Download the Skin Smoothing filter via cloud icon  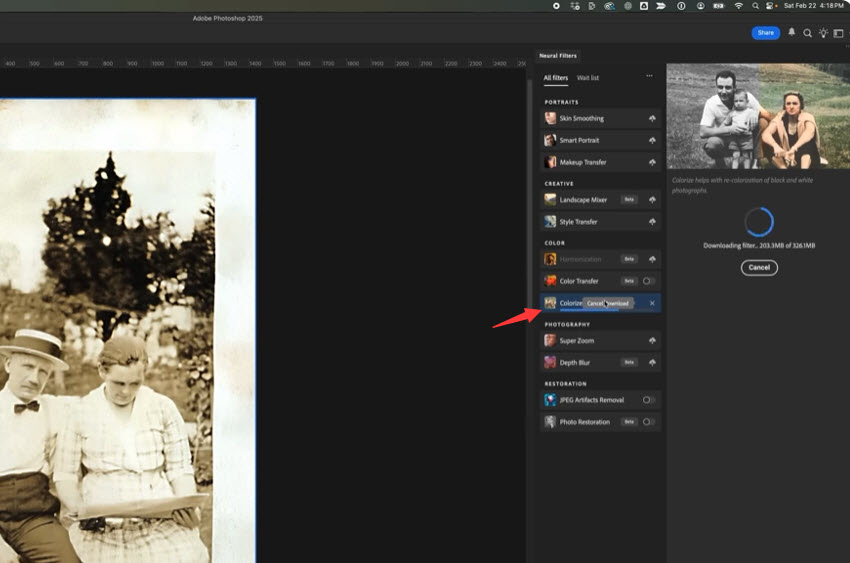pyautogui.click(x=652, y=118)
